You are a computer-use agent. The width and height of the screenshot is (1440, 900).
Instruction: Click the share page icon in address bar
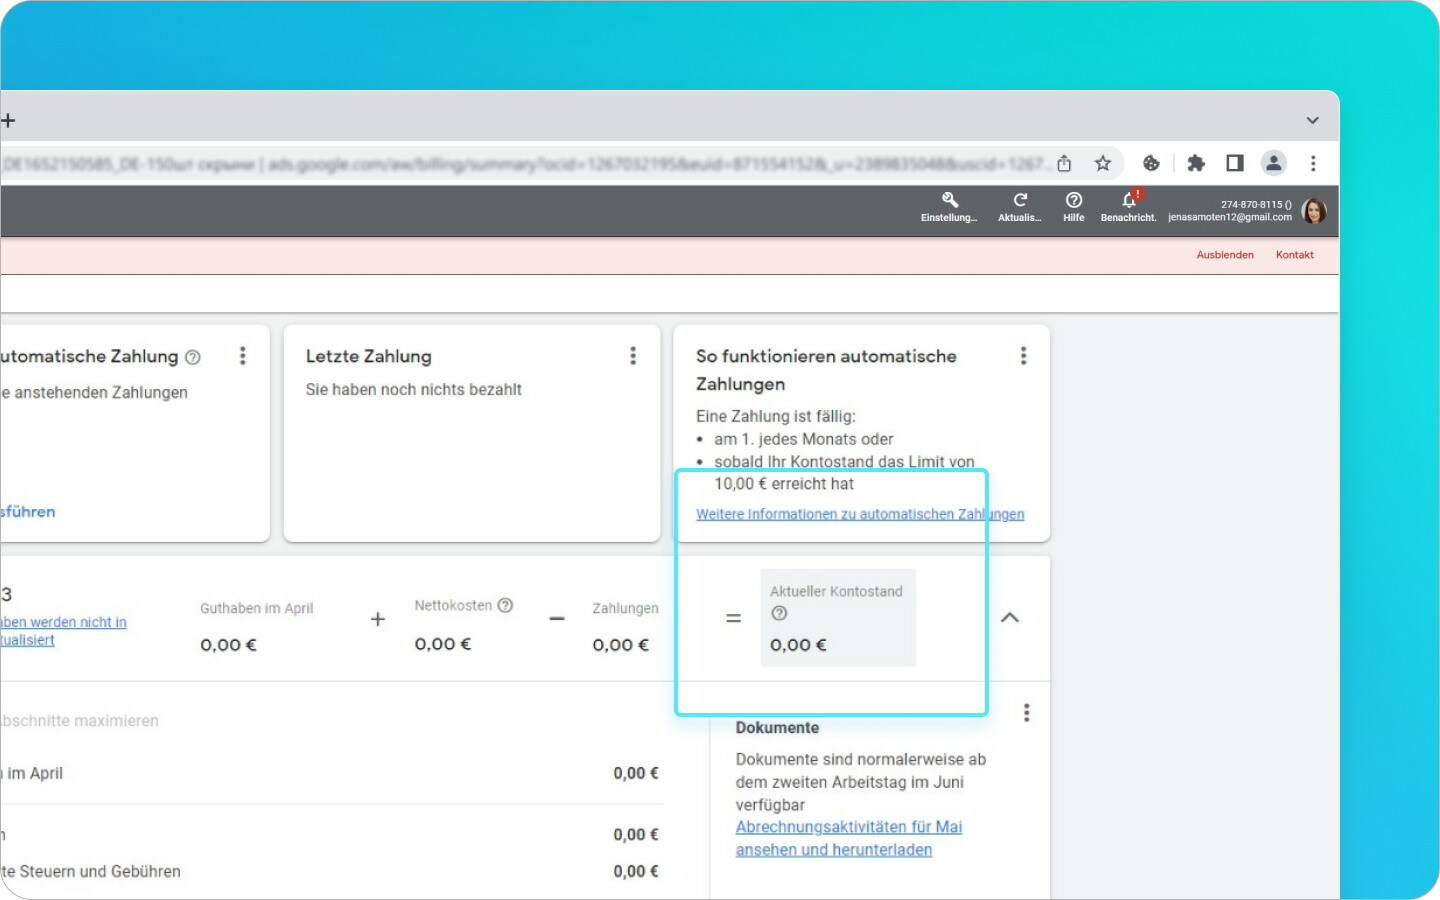point(1064,163)
